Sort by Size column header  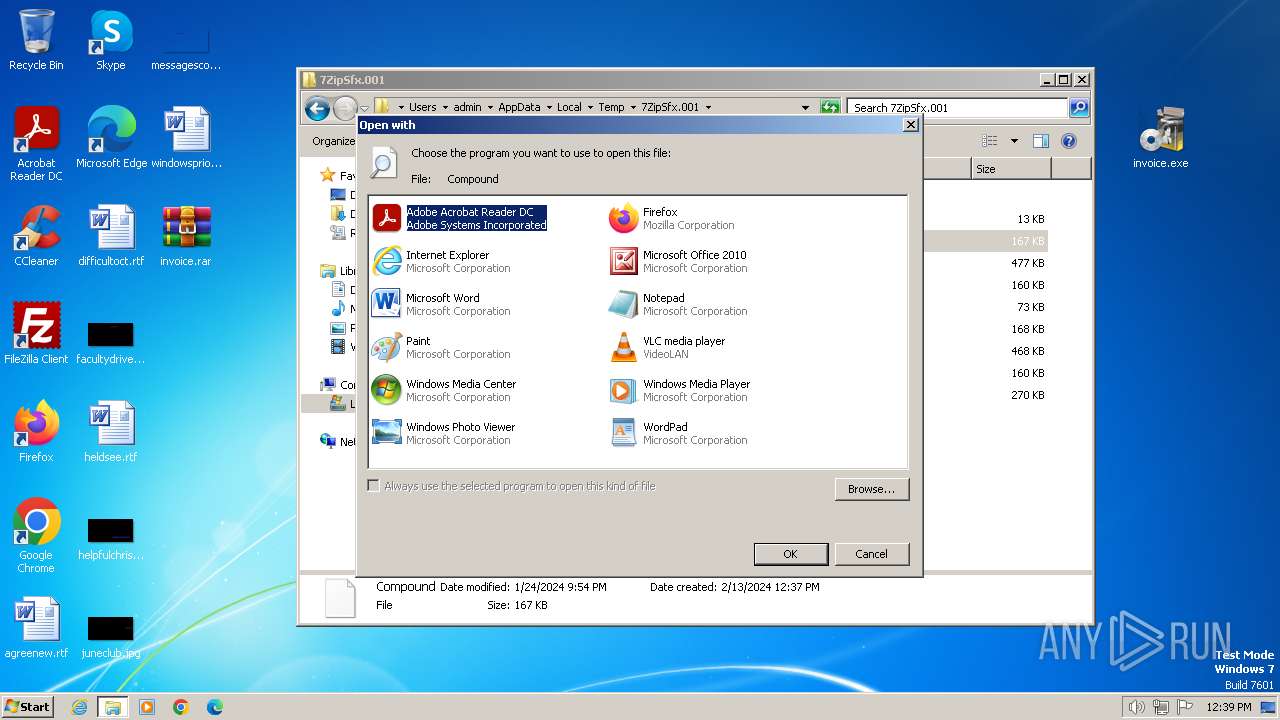pos(1011,169)
